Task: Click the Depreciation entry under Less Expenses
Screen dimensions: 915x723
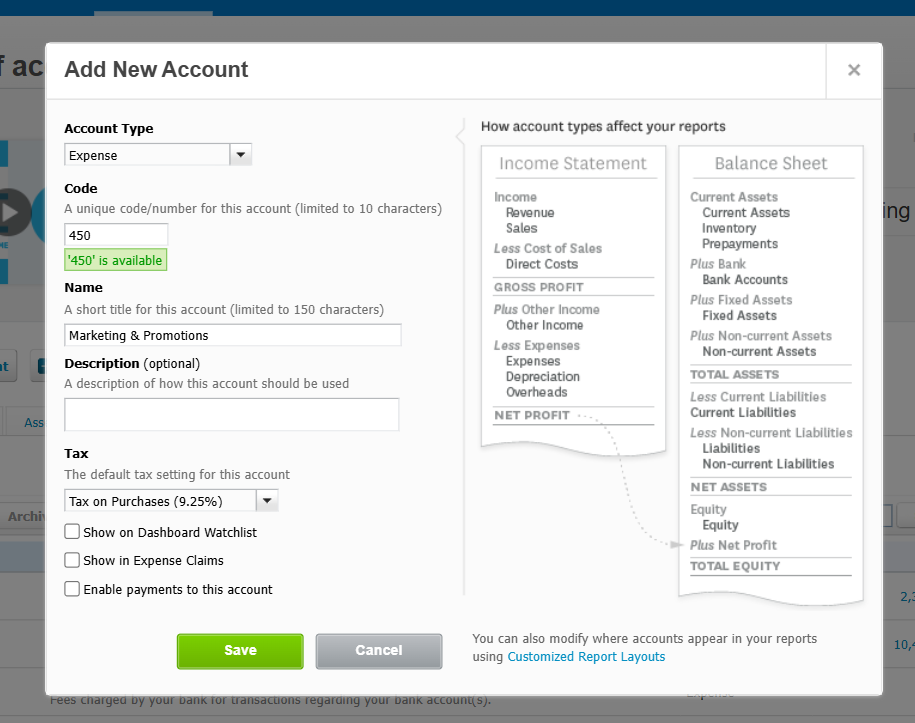Action: click(543, 376)
